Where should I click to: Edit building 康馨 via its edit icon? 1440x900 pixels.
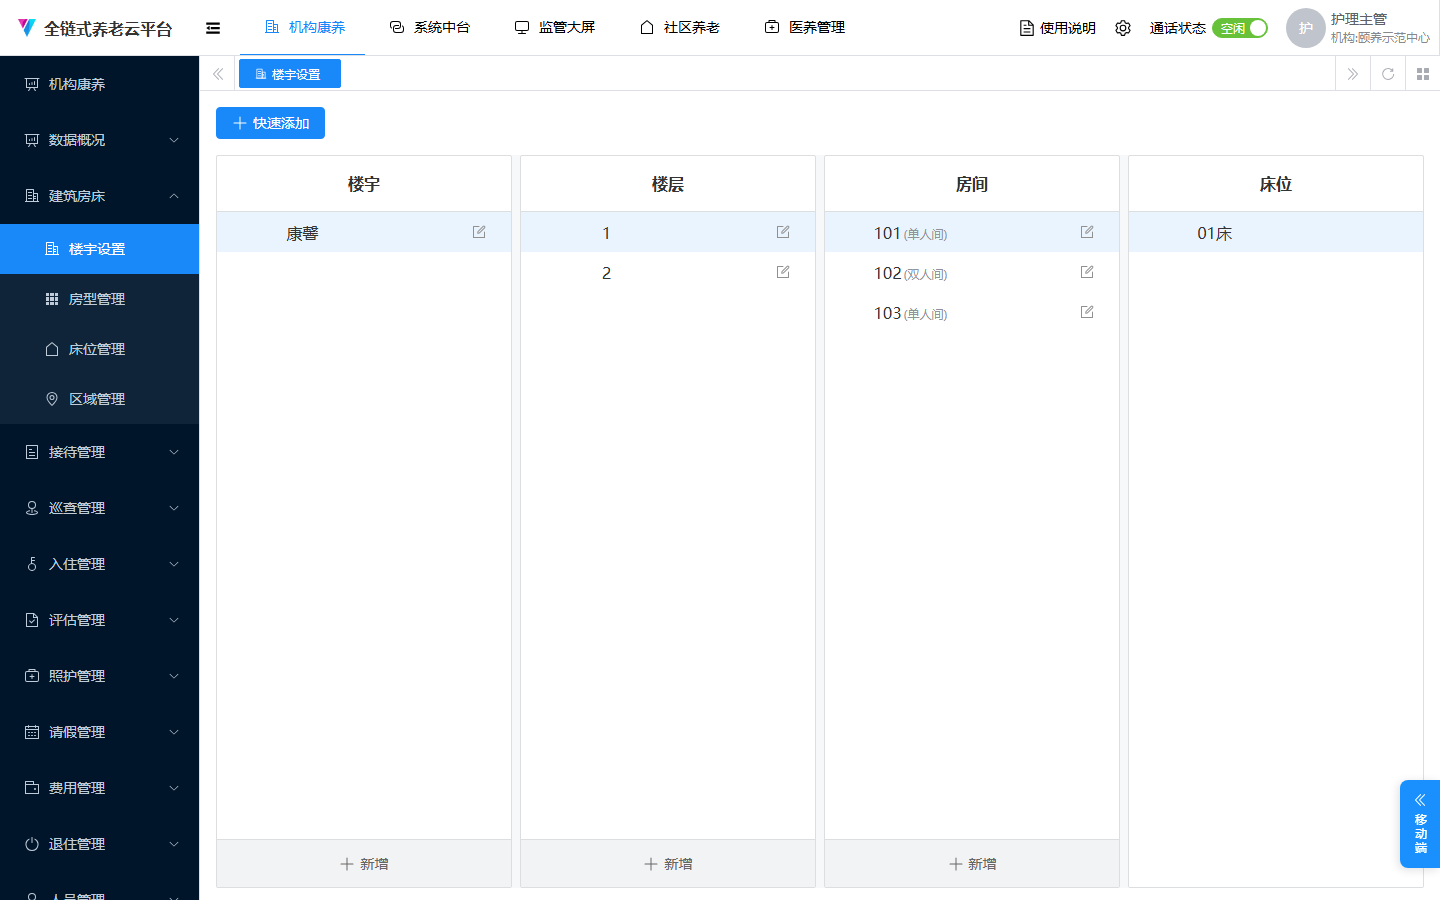(x=479, y=232)
